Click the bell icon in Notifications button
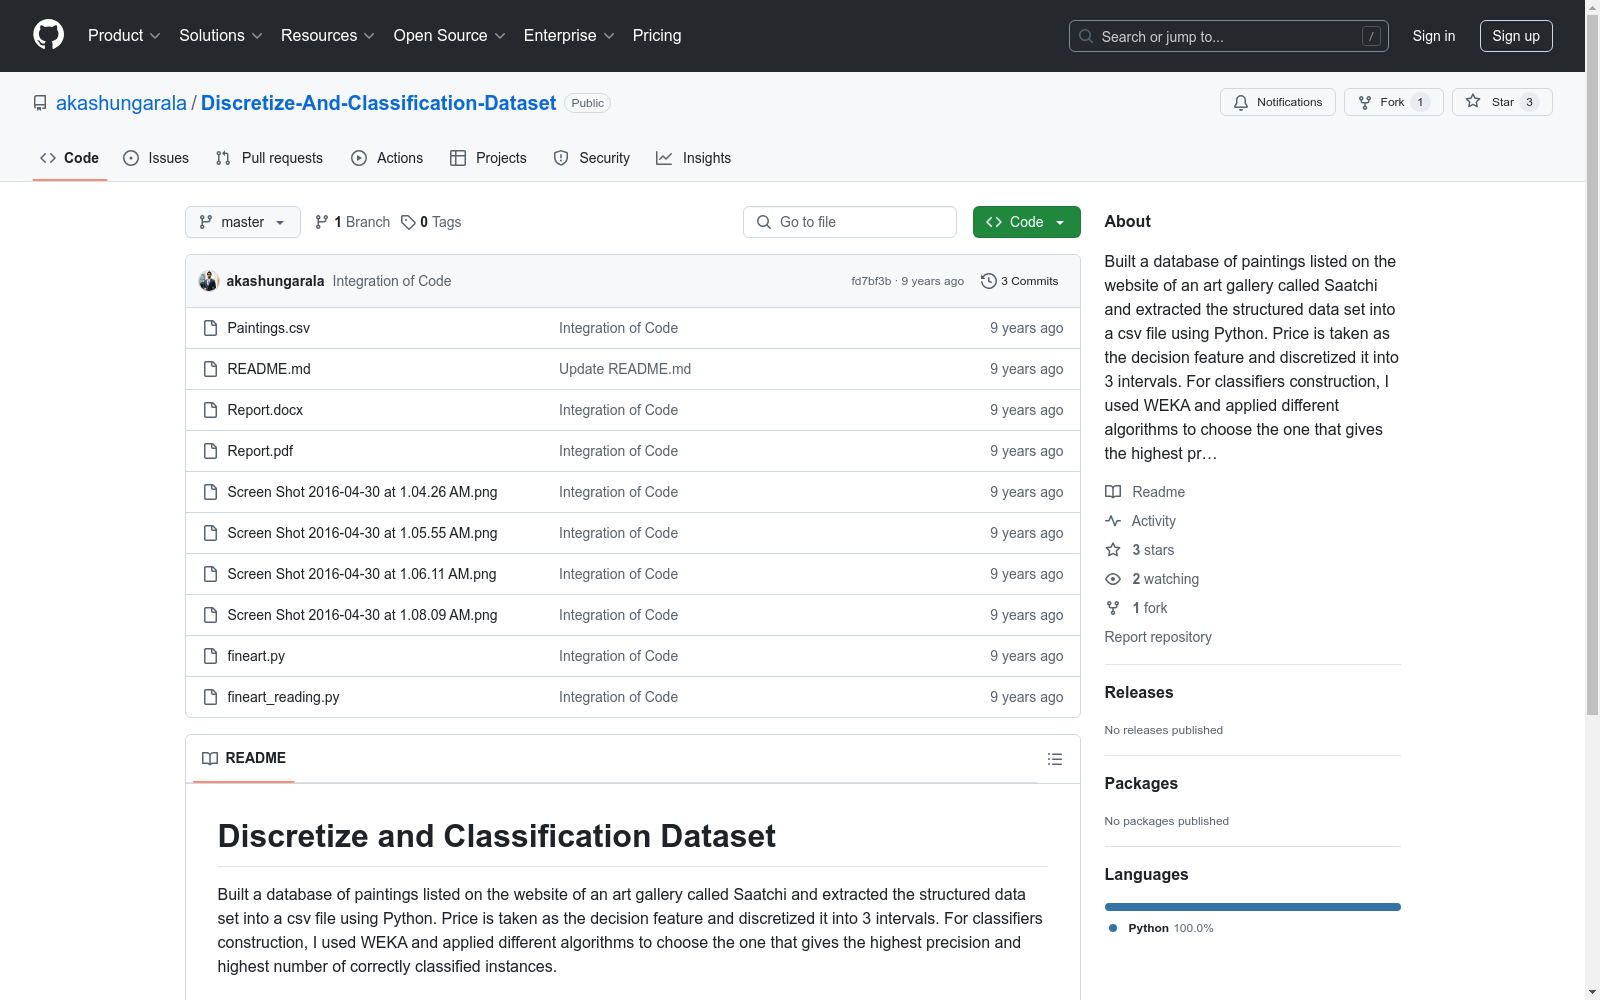Screen dimensions: 1600x1000 point(1241,102)
